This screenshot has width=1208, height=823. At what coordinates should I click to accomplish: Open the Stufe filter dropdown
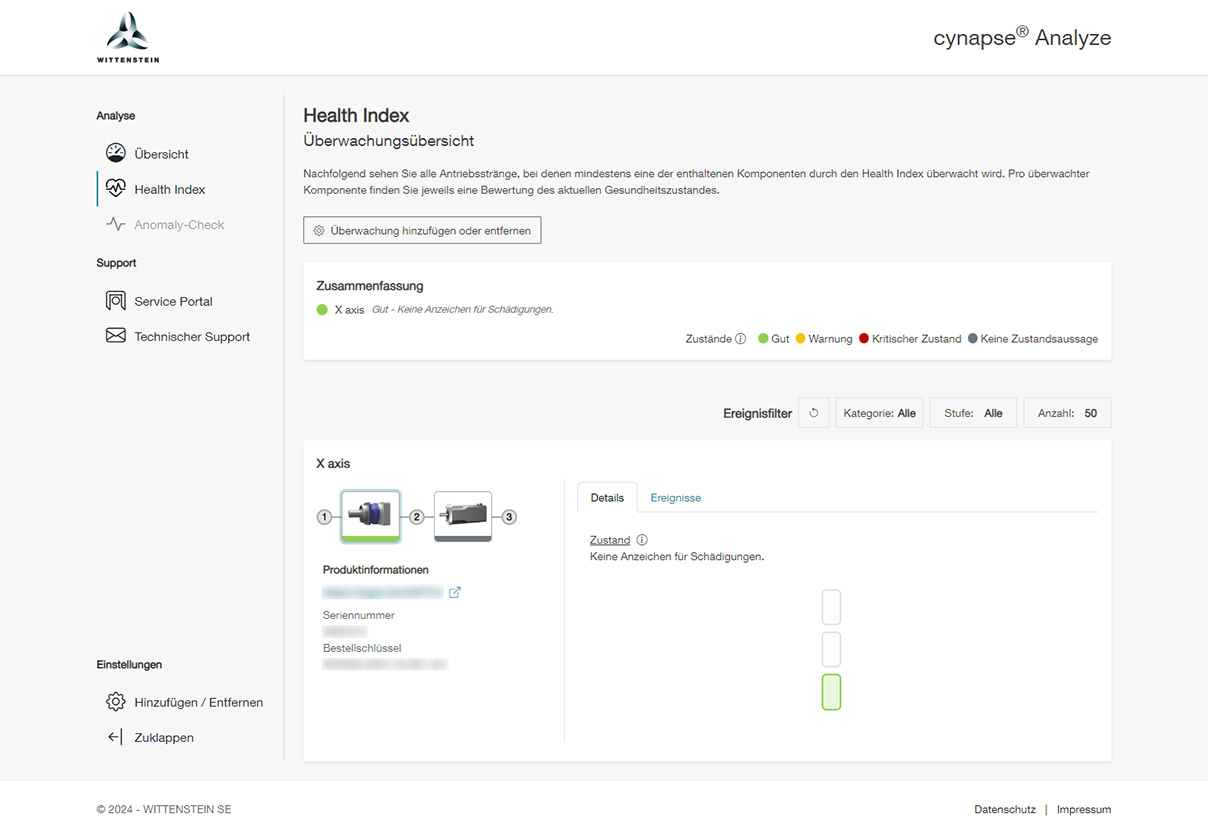[973, 413]
